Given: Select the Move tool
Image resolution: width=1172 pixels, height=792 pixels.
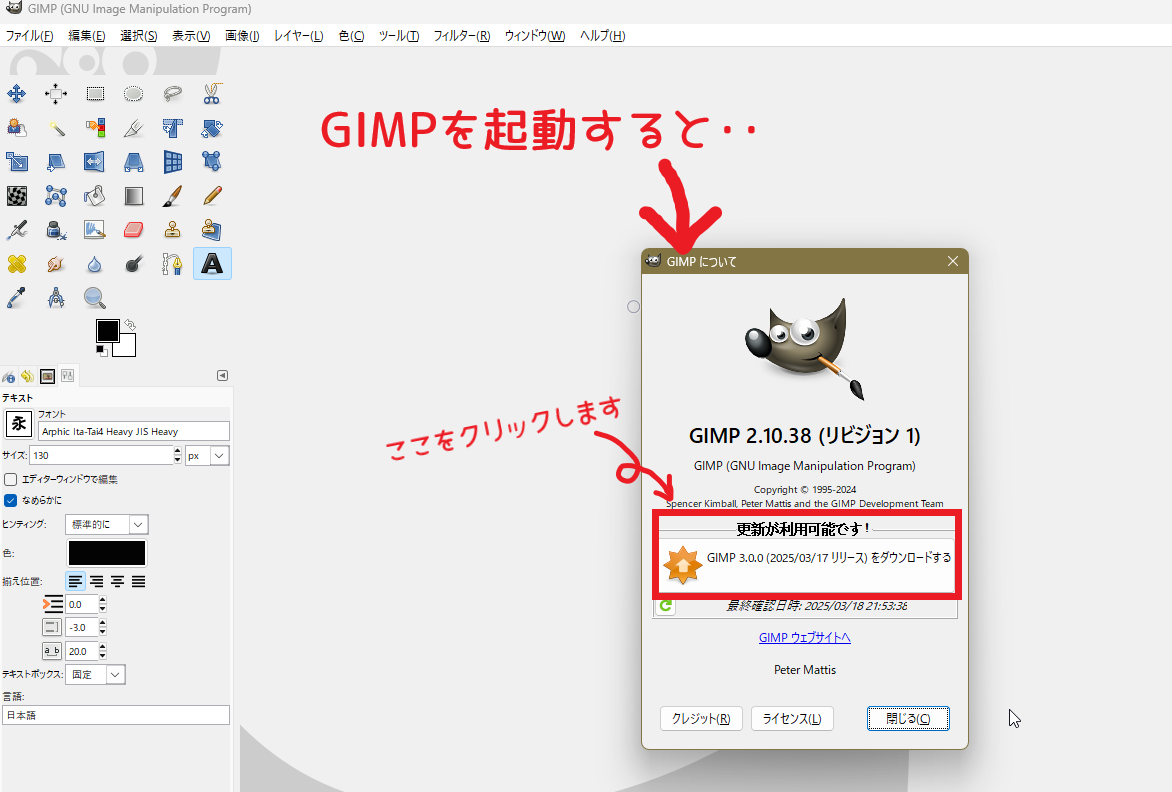Looking at the screenshot, I should tap(17, 93).
